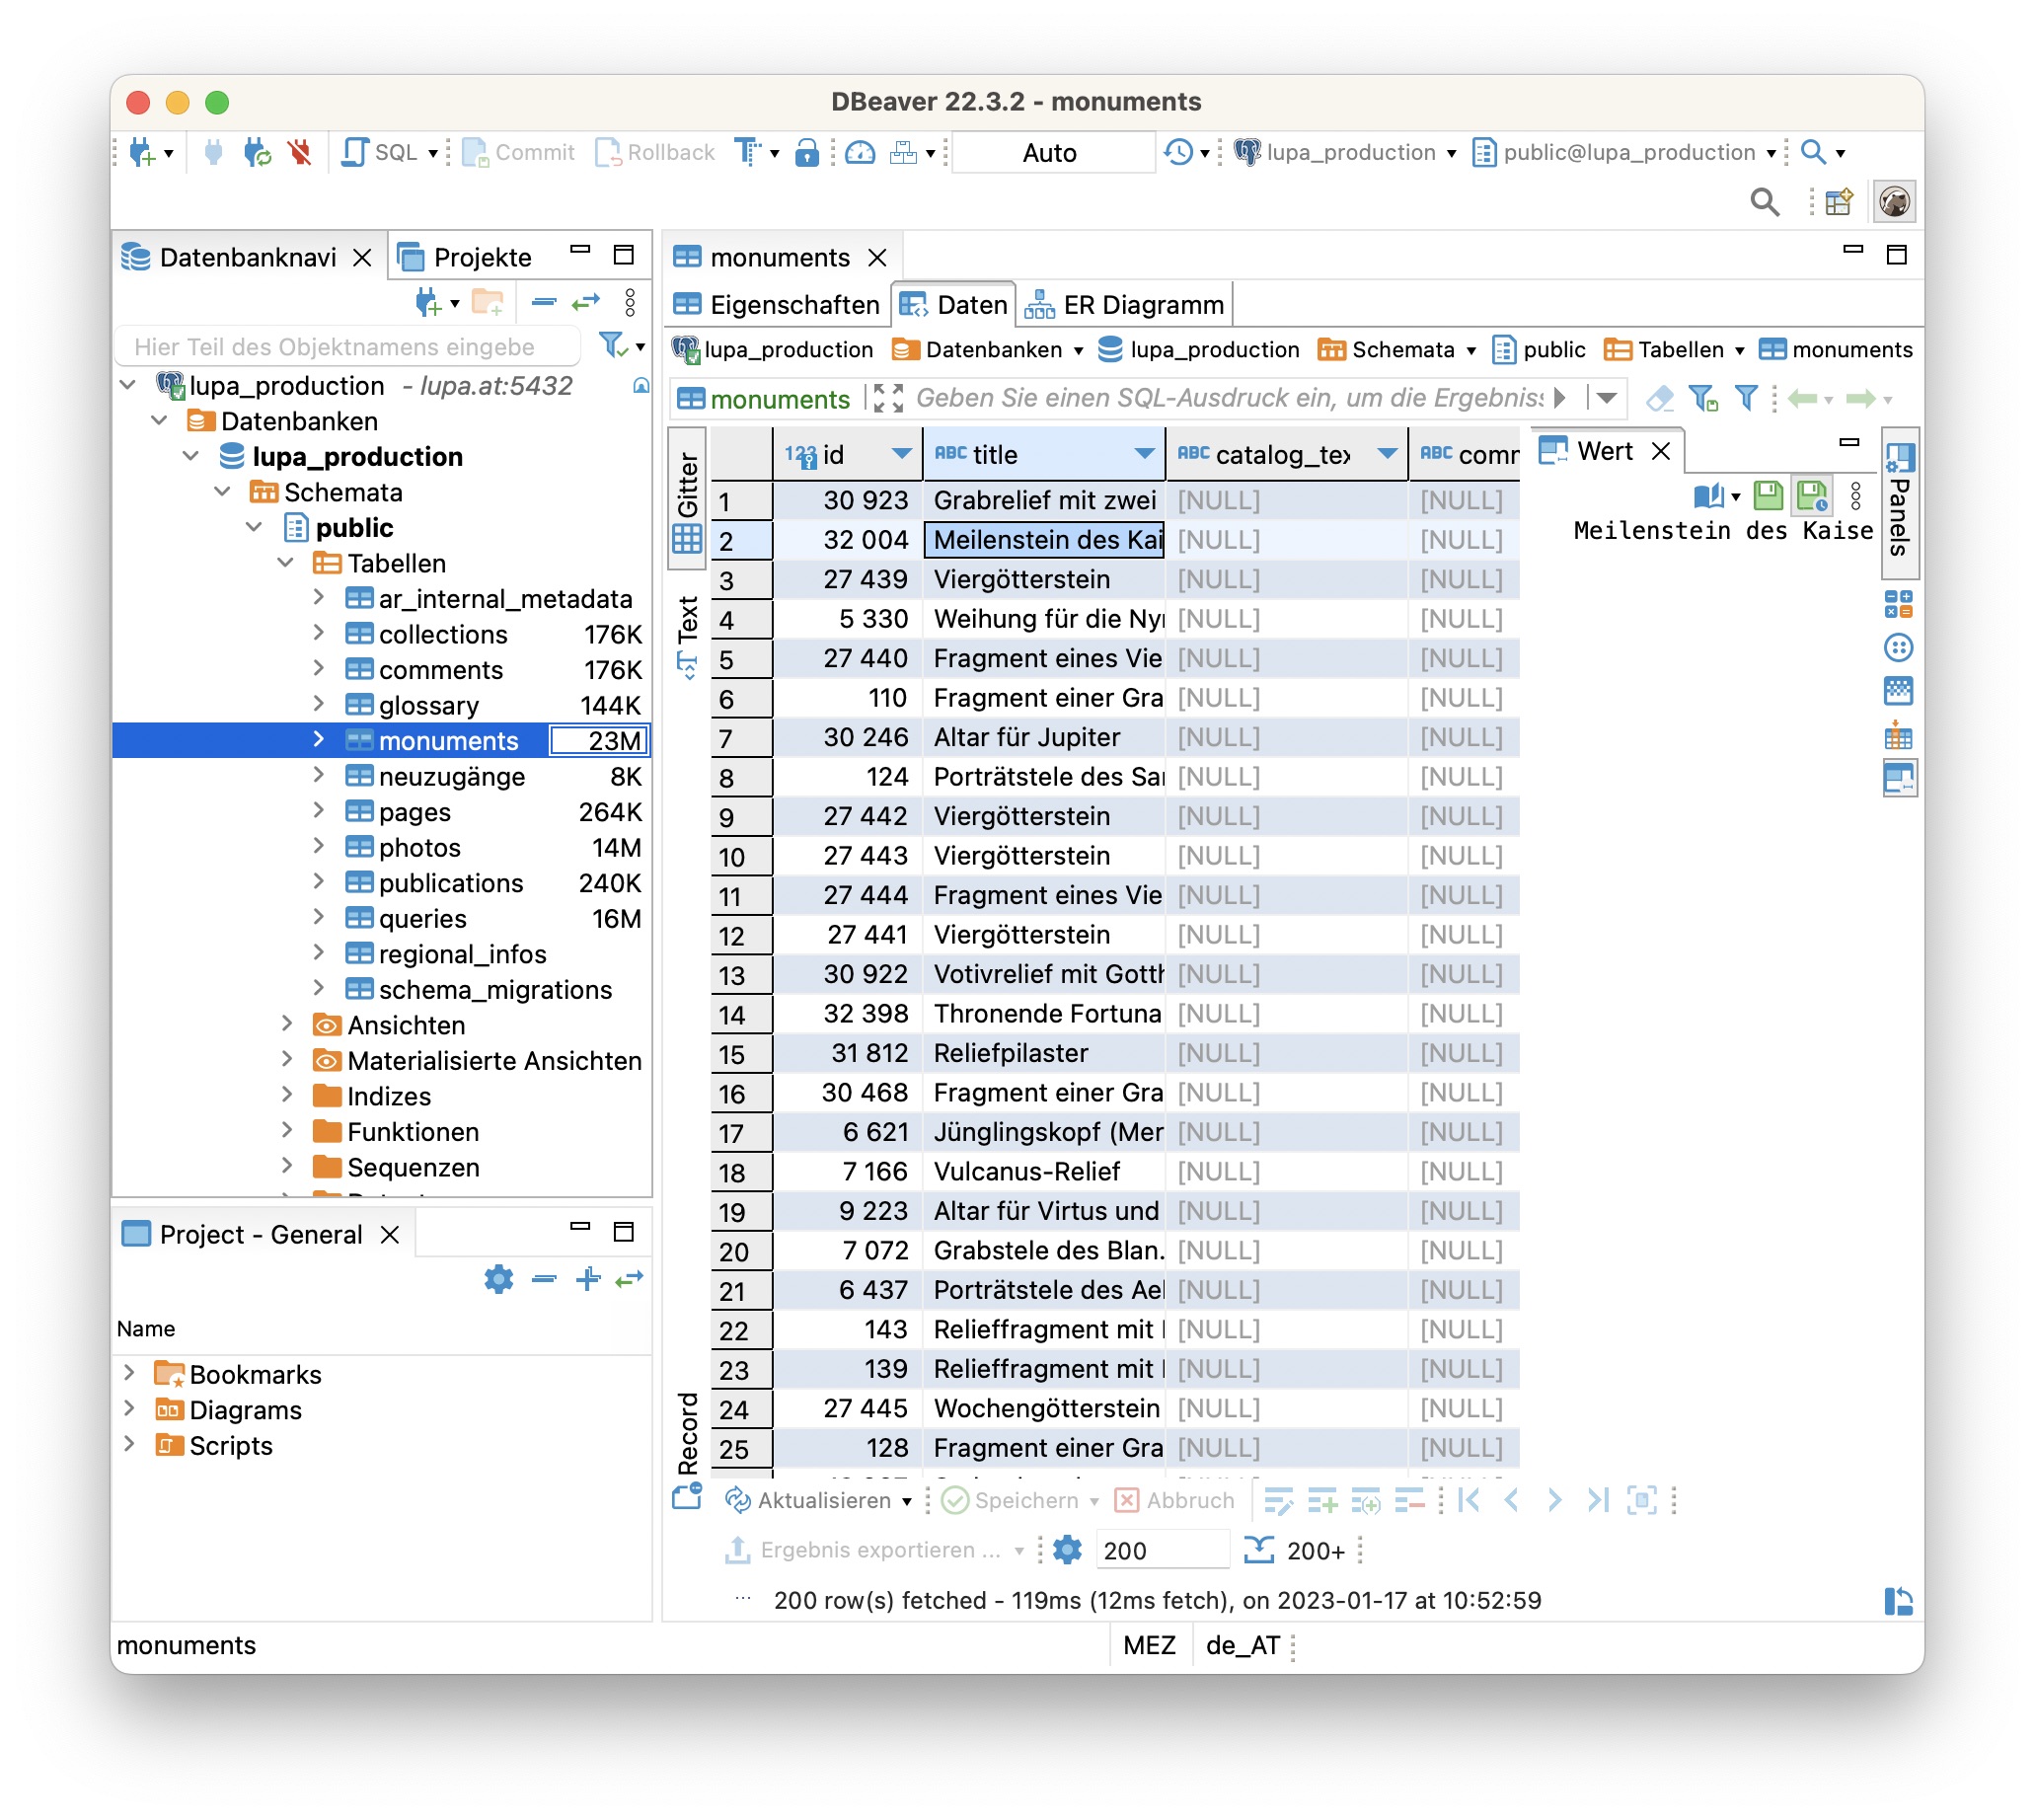Open the title column sort dropdown arrow

click(x=1144, y=454)
